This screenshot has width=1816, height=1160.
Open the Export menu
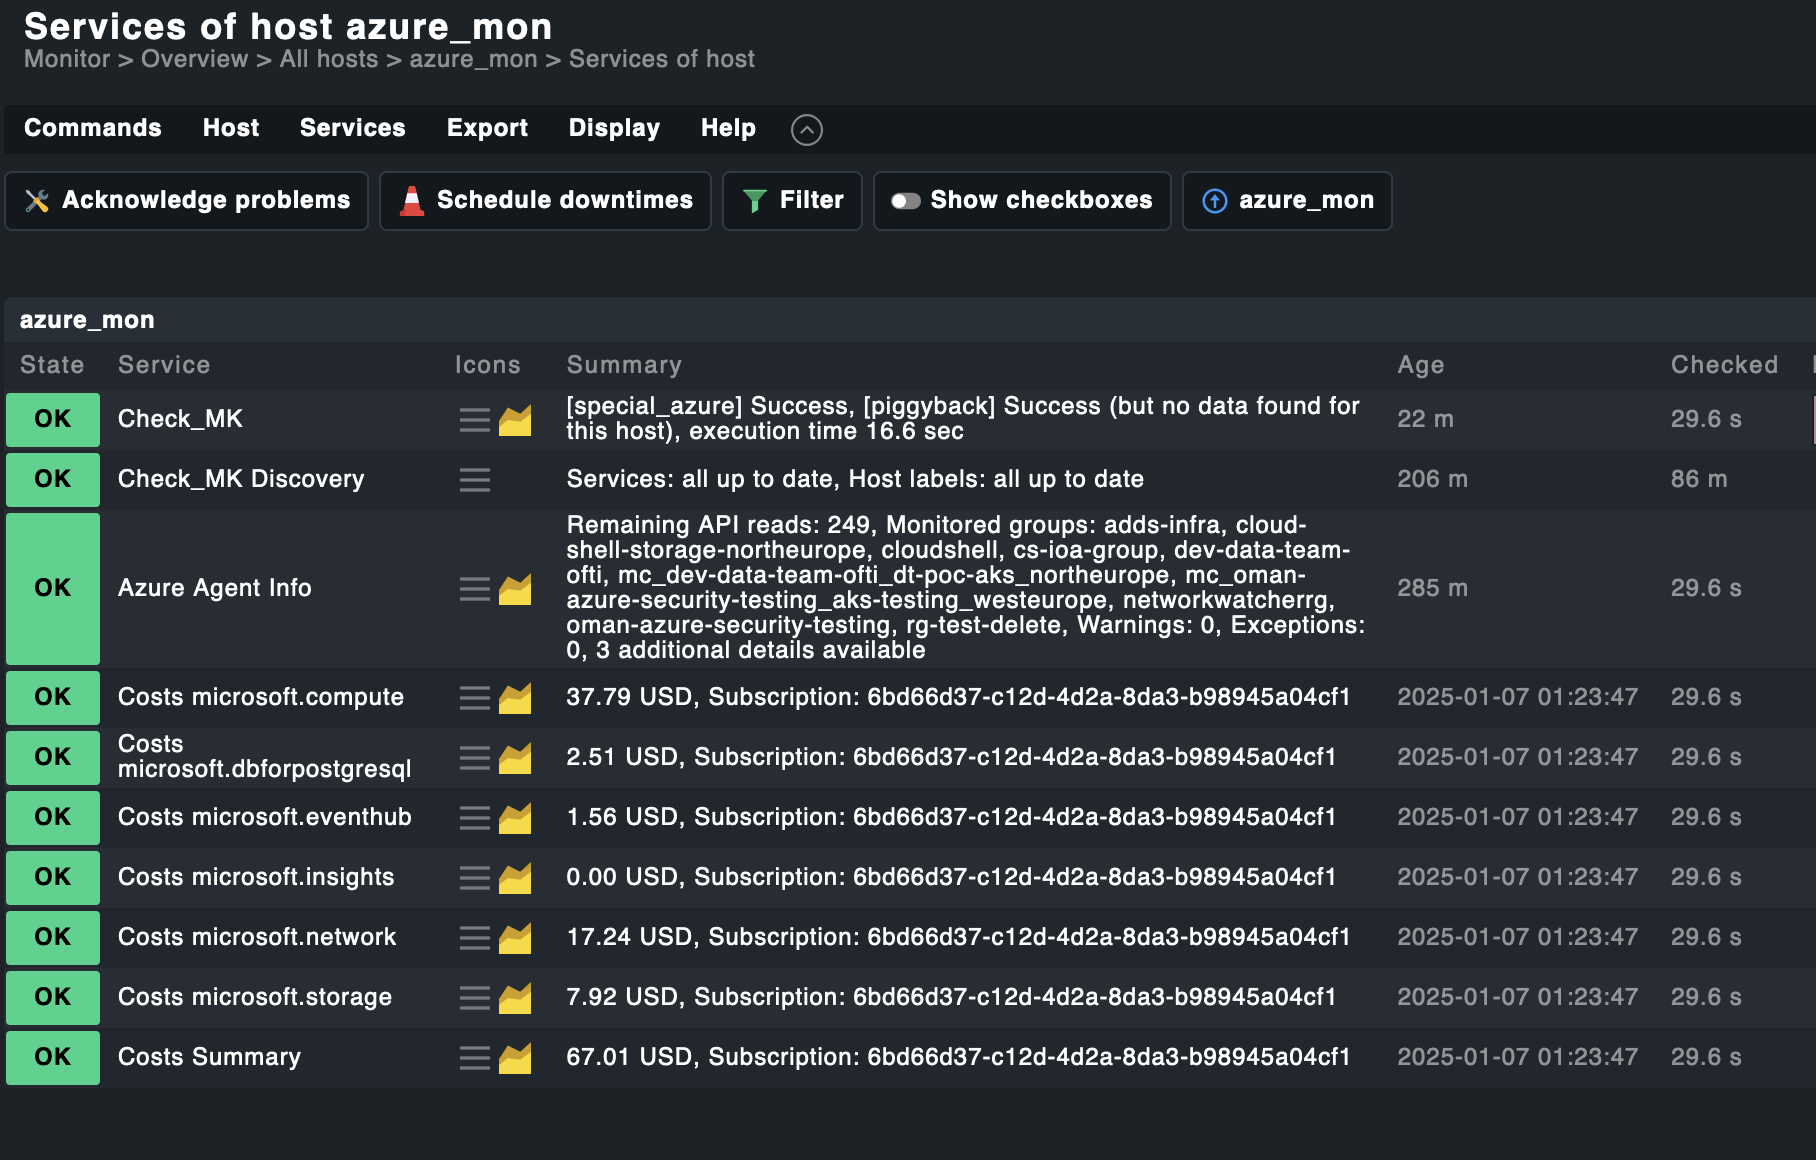click(x=487, y=128)
